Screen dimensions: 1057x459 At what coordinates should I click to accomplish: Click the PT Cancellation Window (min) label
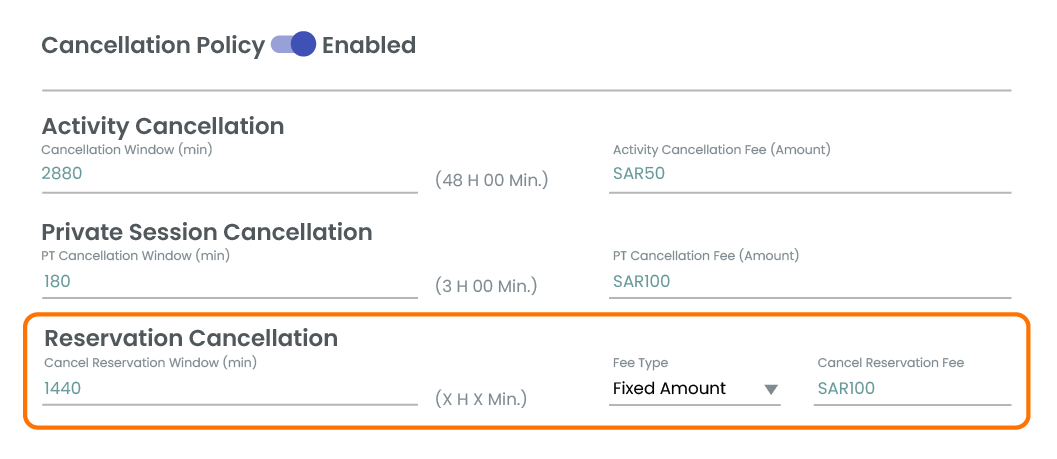click(136, 256)
